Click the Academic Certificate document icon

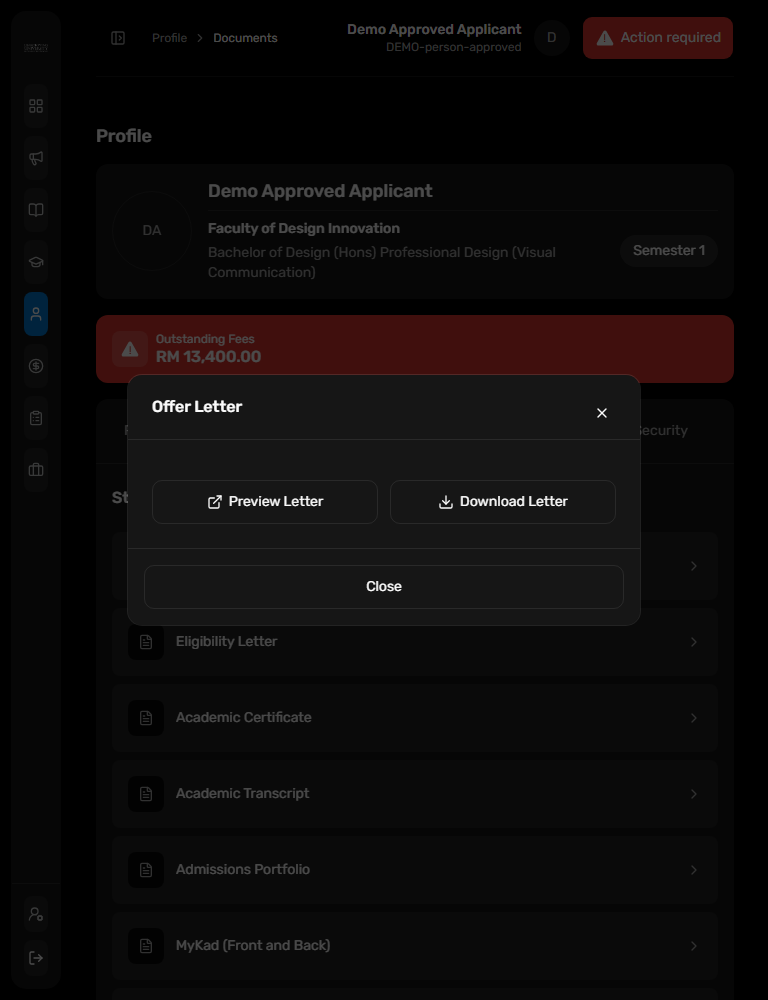coord(146,717)
